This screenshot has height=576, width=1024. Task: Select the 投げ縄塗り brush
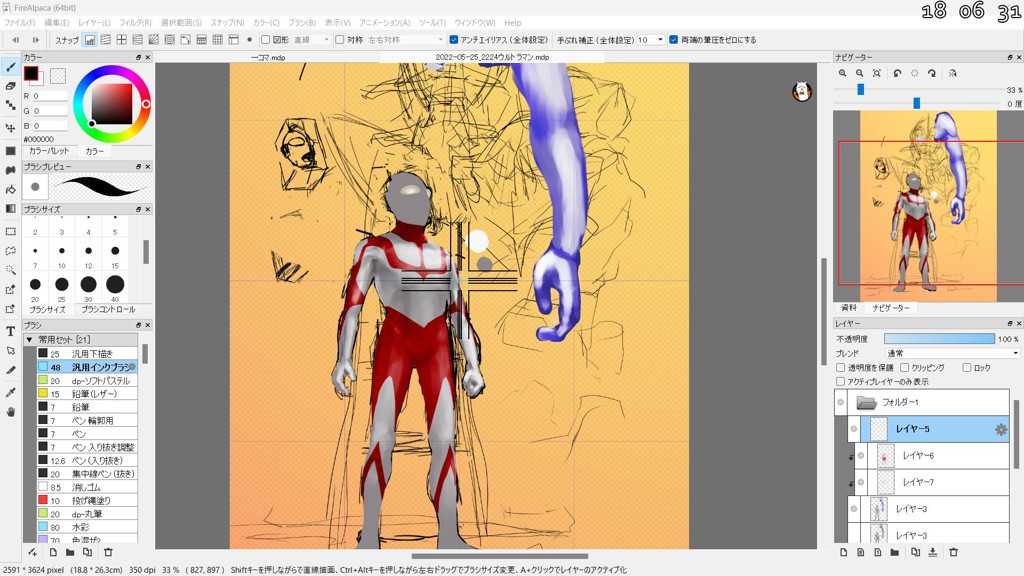point(88,500)
